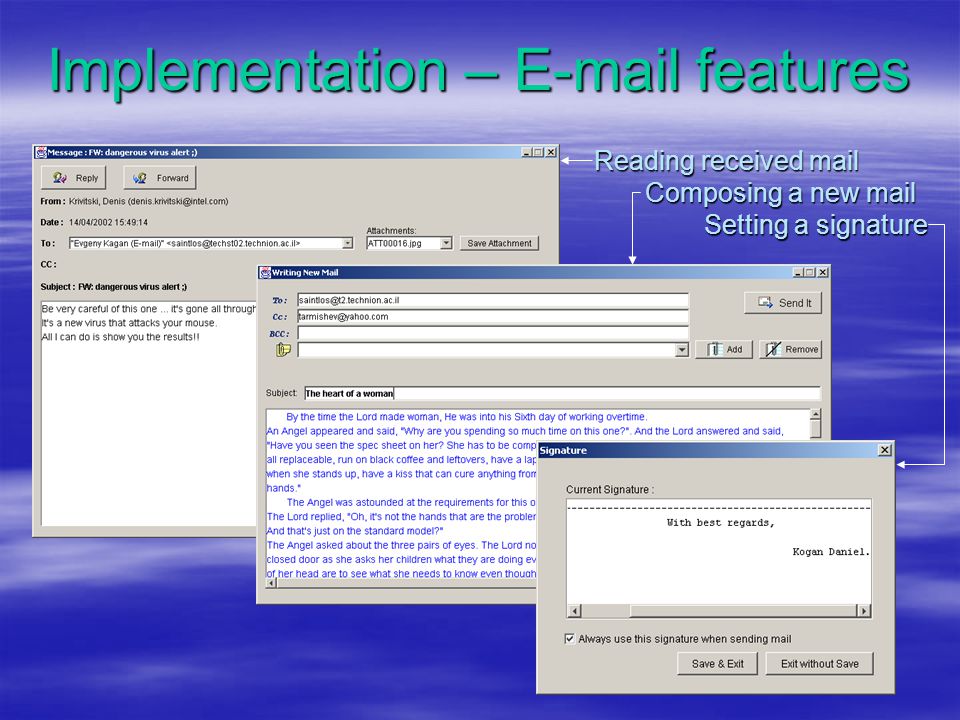Click the signature line With best regards,
Image resolution: width=960 pixels, height=720 pixels.
721,523
